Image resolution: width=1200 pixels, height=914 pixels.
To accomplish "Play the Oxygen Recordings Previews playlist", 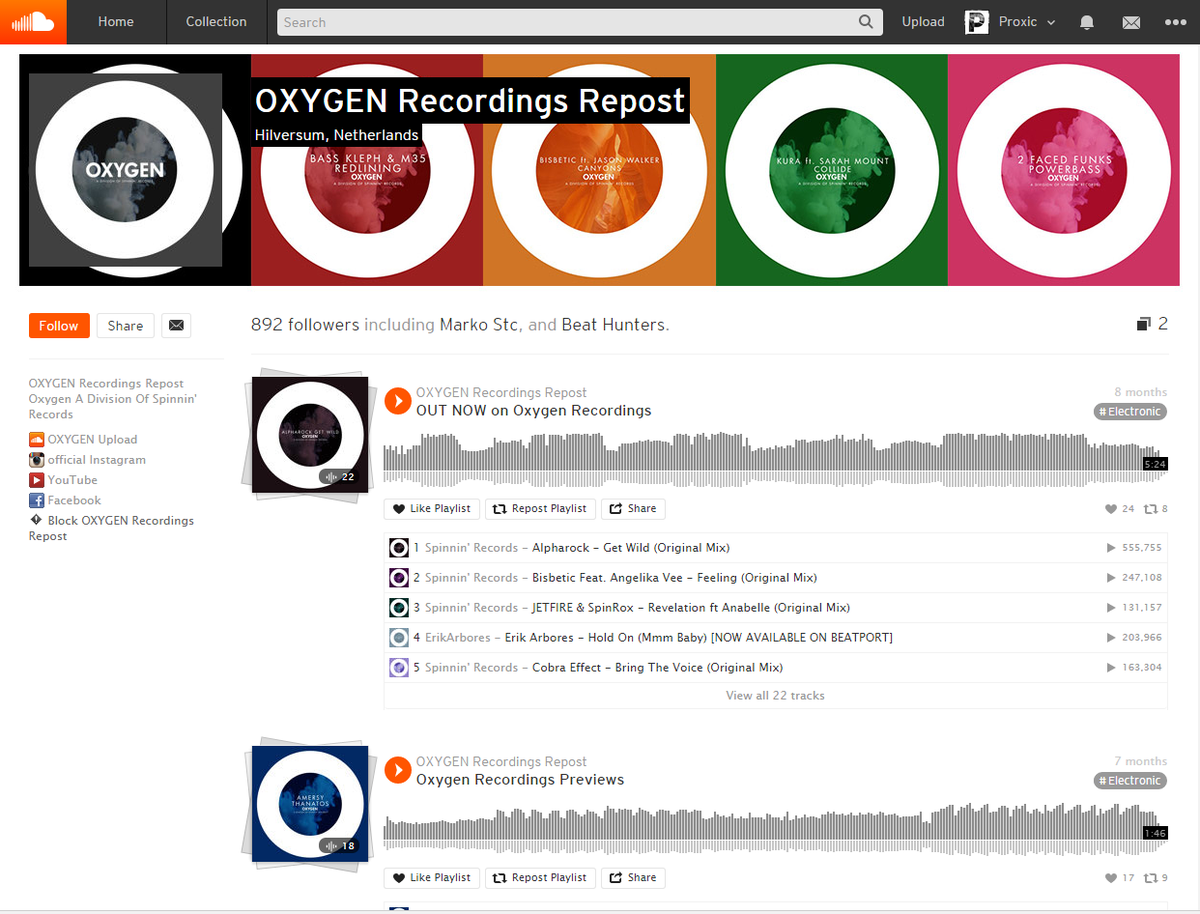I will coord(398,770).
